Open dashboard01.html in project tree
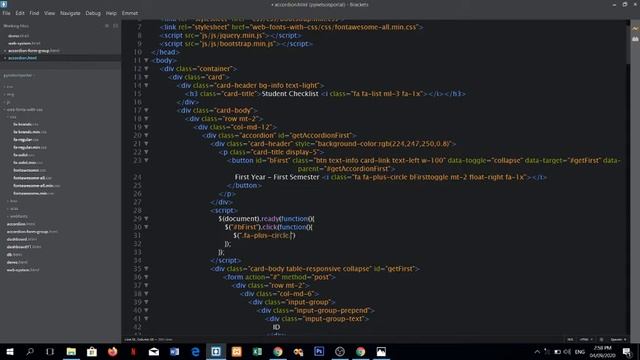640x360 pixels. click(x=24, y=247)
